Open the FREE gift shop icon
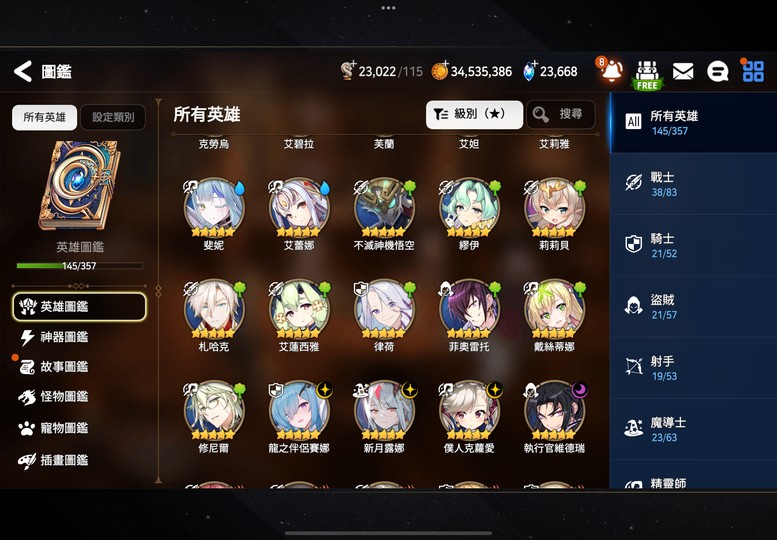777x540 pixels. click(x=647, y=74)
